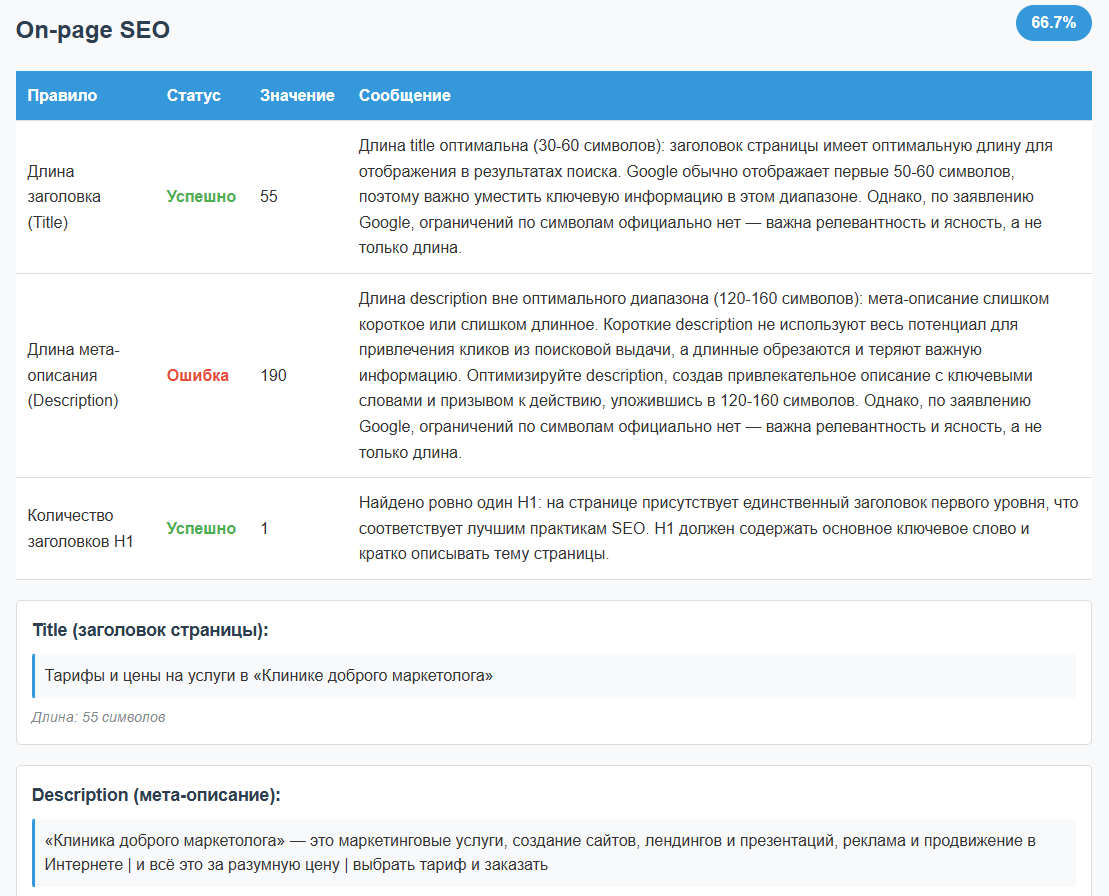Click message starting 'Найдено ровно один H1'
Screen dimensions: 1109x896
pos(718,528)
